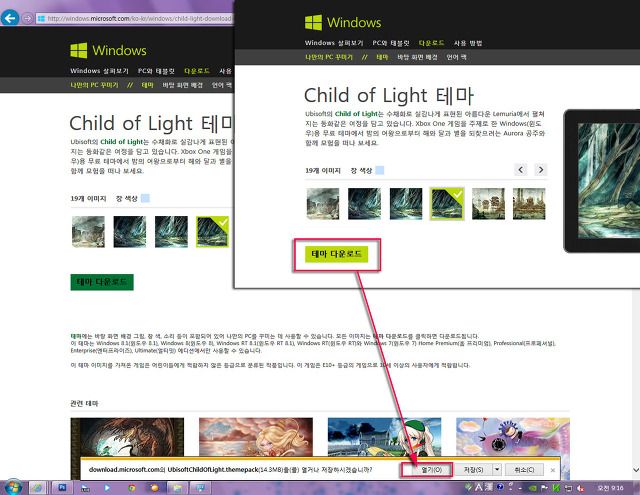The image size is (640, 495).
Task: Click the browser's grey forward arrow button
Action: 27,18
